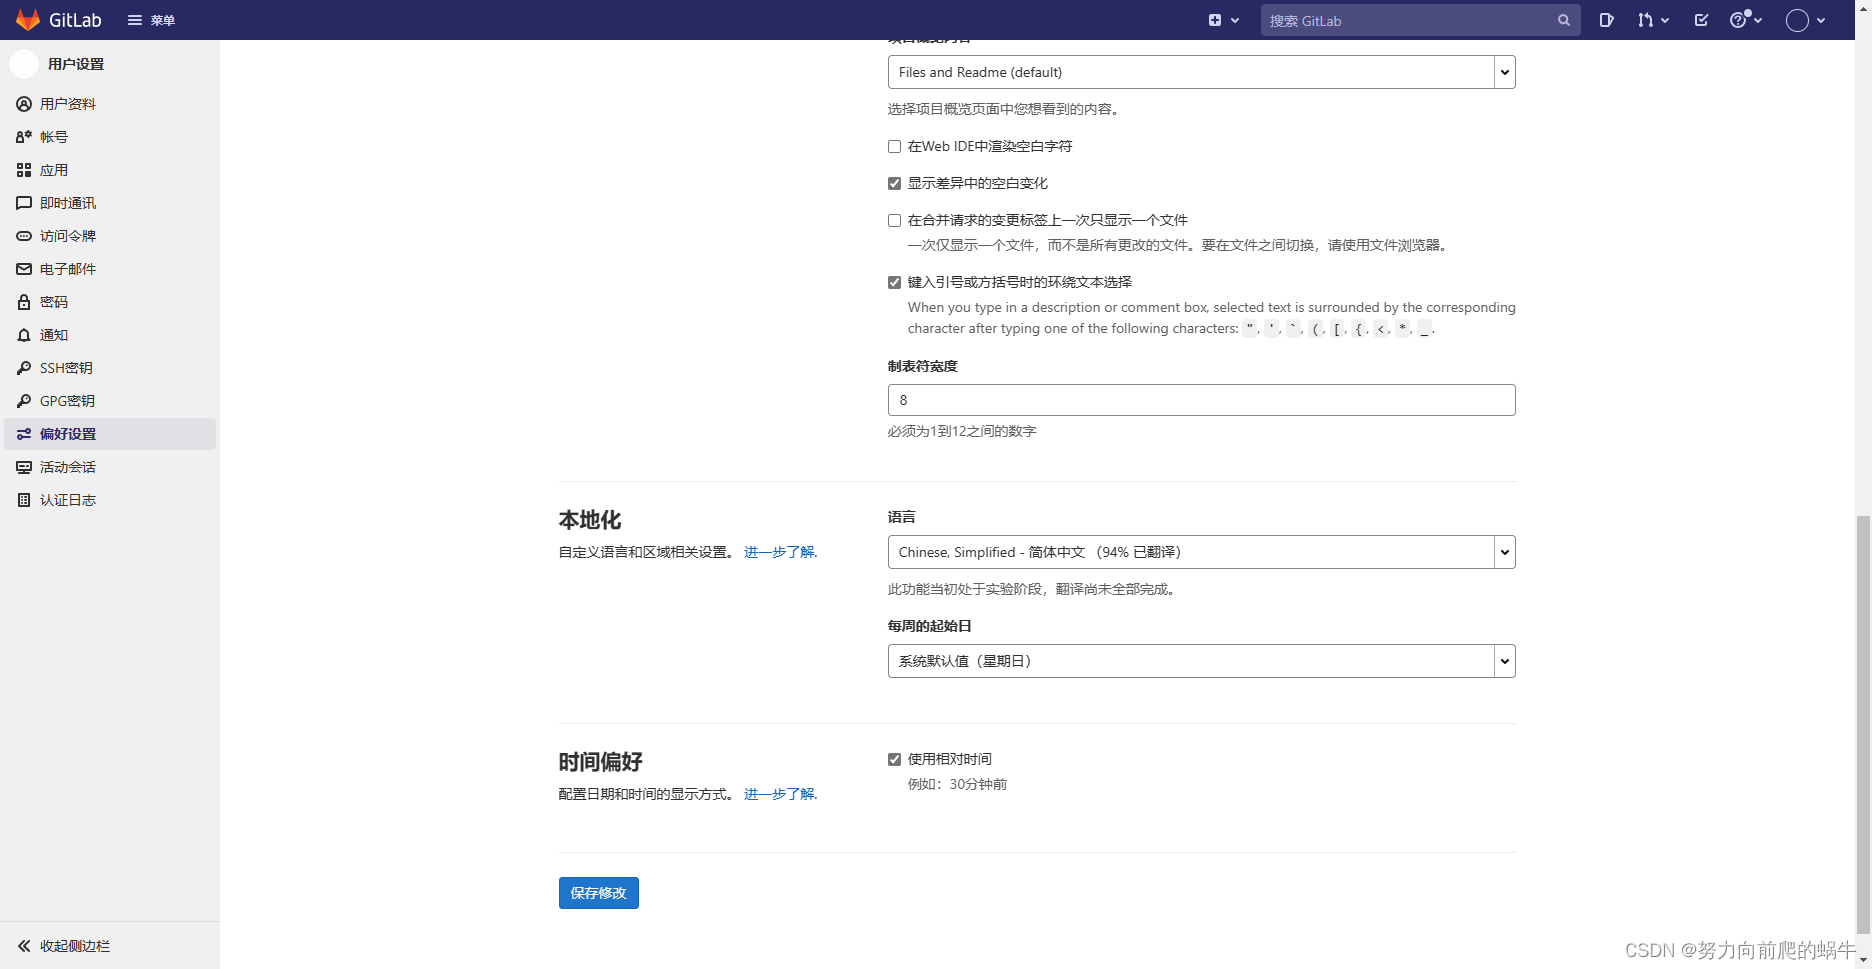Open the create new plus dropdown
Image resolution: width=1872 pixels, height=969 pixels.
[1223, 20]
